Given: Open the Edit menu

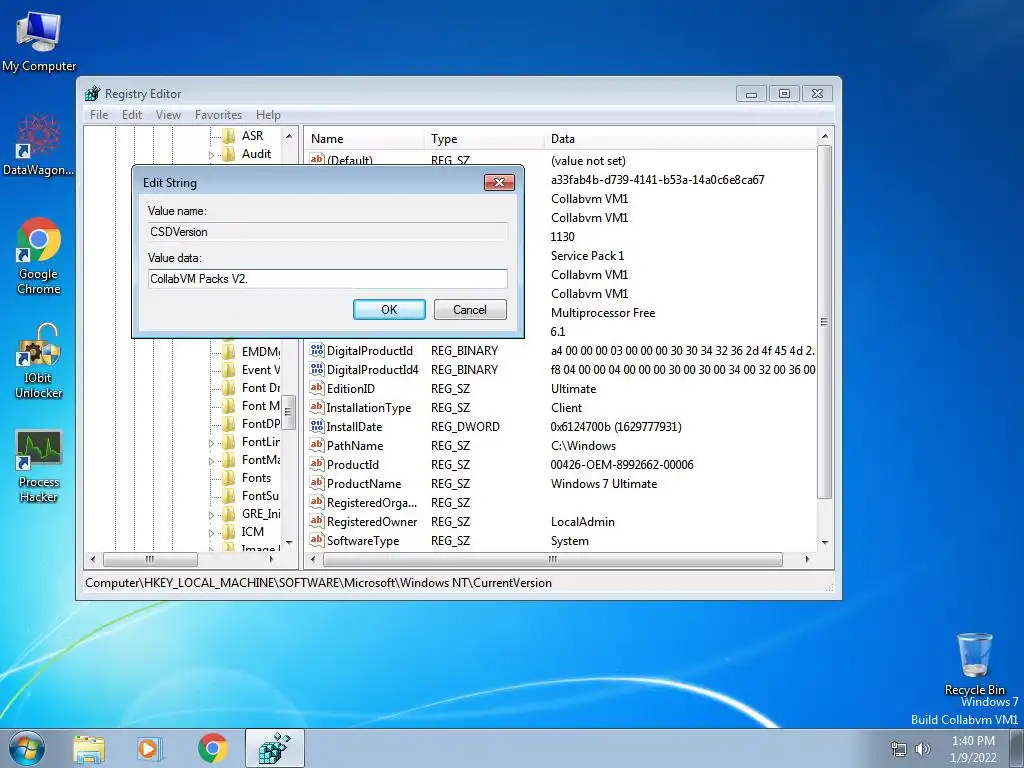Looking at the screenshot, I should pos(132,115).
